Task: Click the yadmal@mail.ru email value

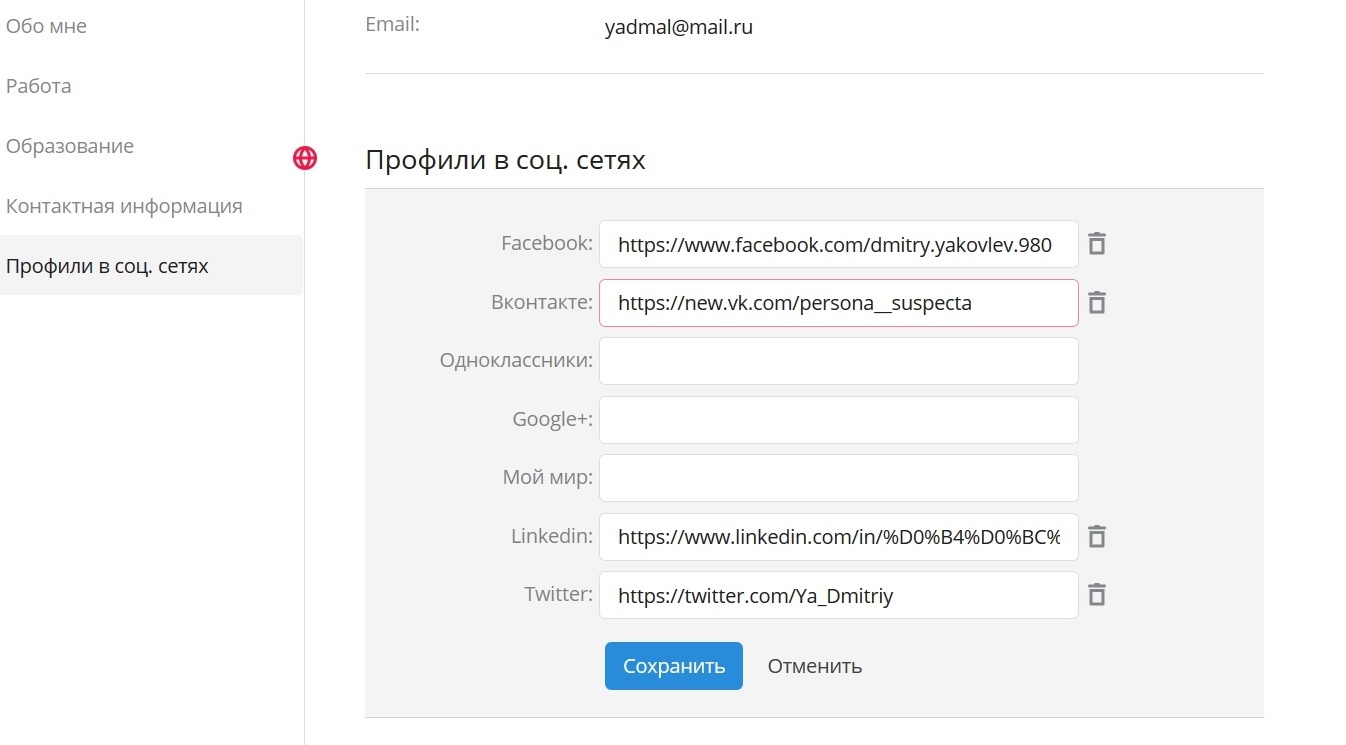Action: point(678,28)
